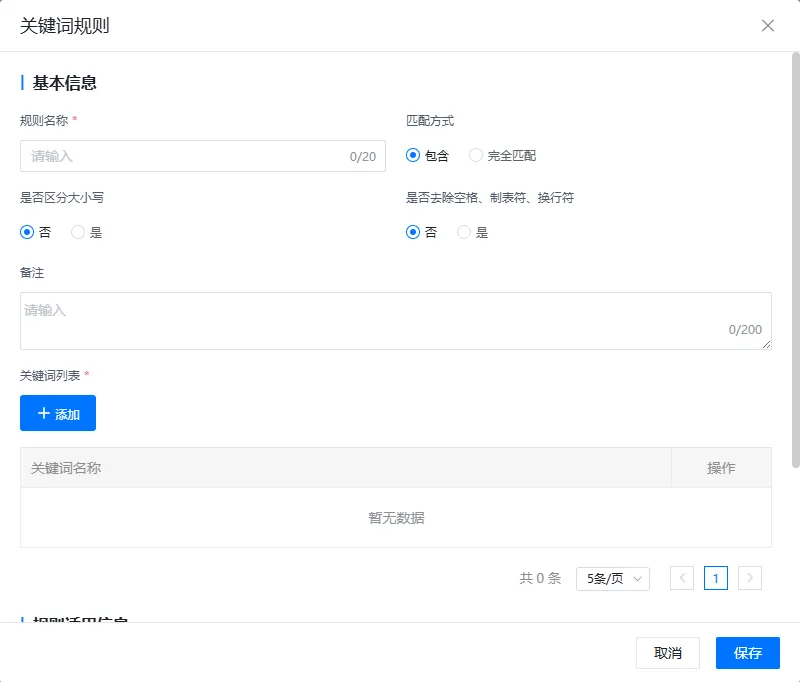Viewport: 800px width, 682px height.
Task: Save the rule with 保存 button
Action: point(747,653)
